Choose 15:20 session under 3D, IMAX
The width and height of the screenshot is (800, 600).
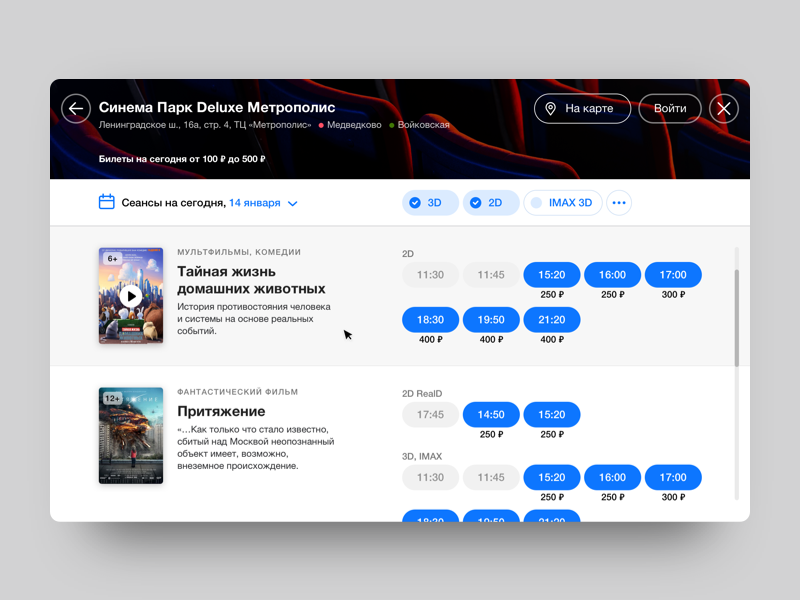click(x=552, y=478)
